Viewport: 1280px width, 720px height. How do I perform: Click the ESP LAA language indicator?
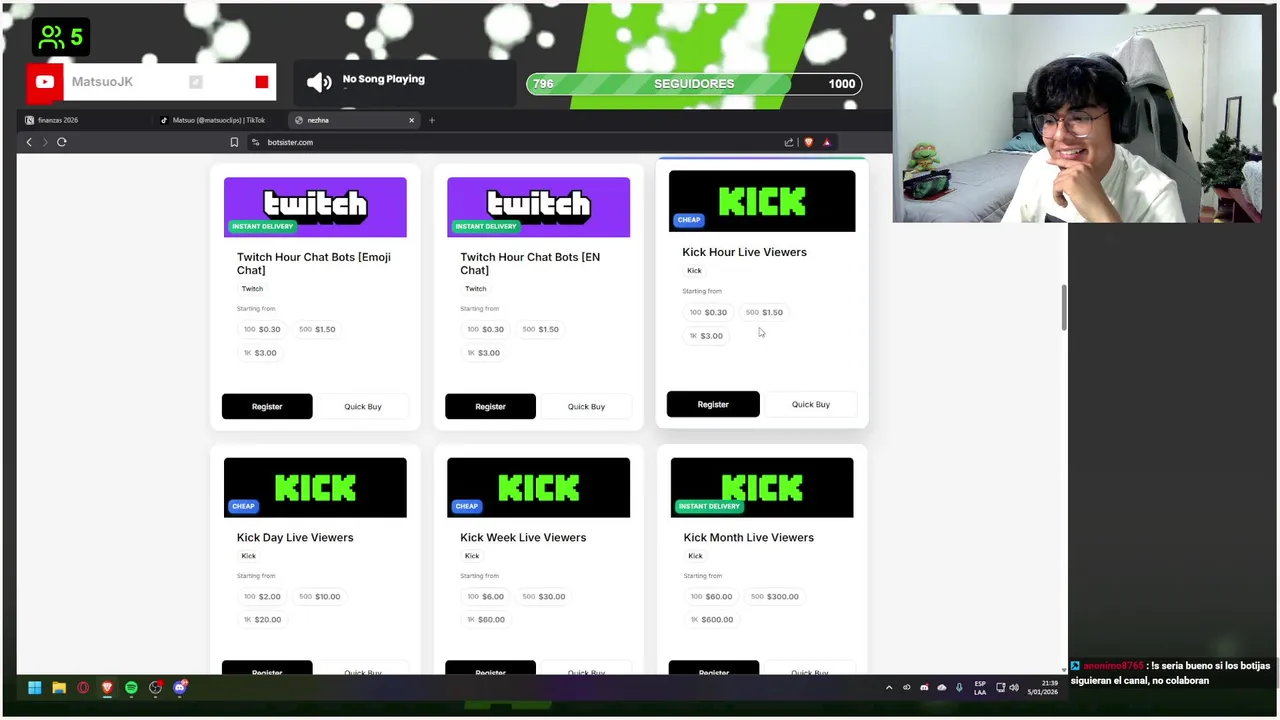click(980, 688)
